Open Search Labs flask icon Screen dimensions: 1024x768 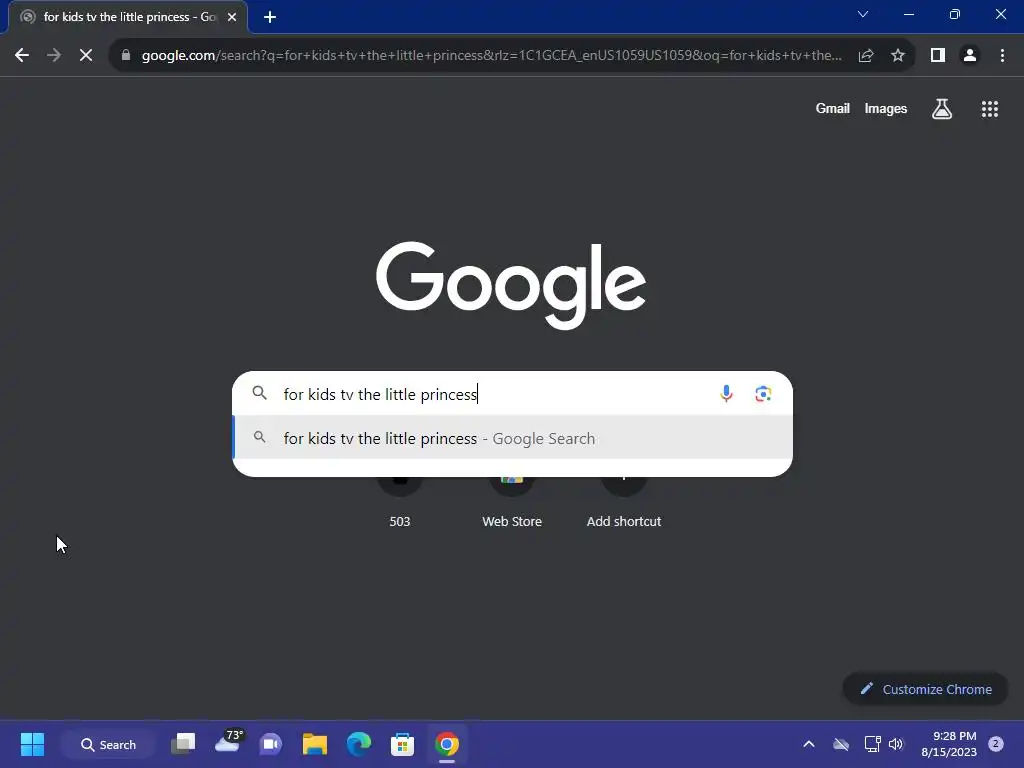(x=942, y=109)
